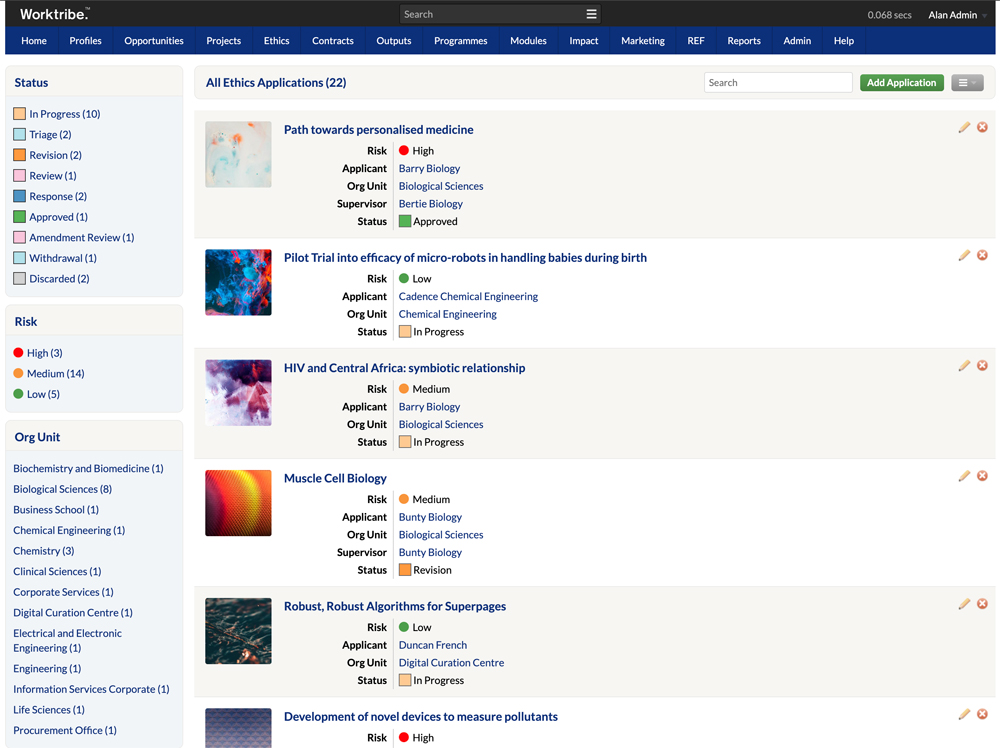This screenshot has width=1000, height=748.
Task: Open applicant Duncan French link
Action: [x=433, y=645]
